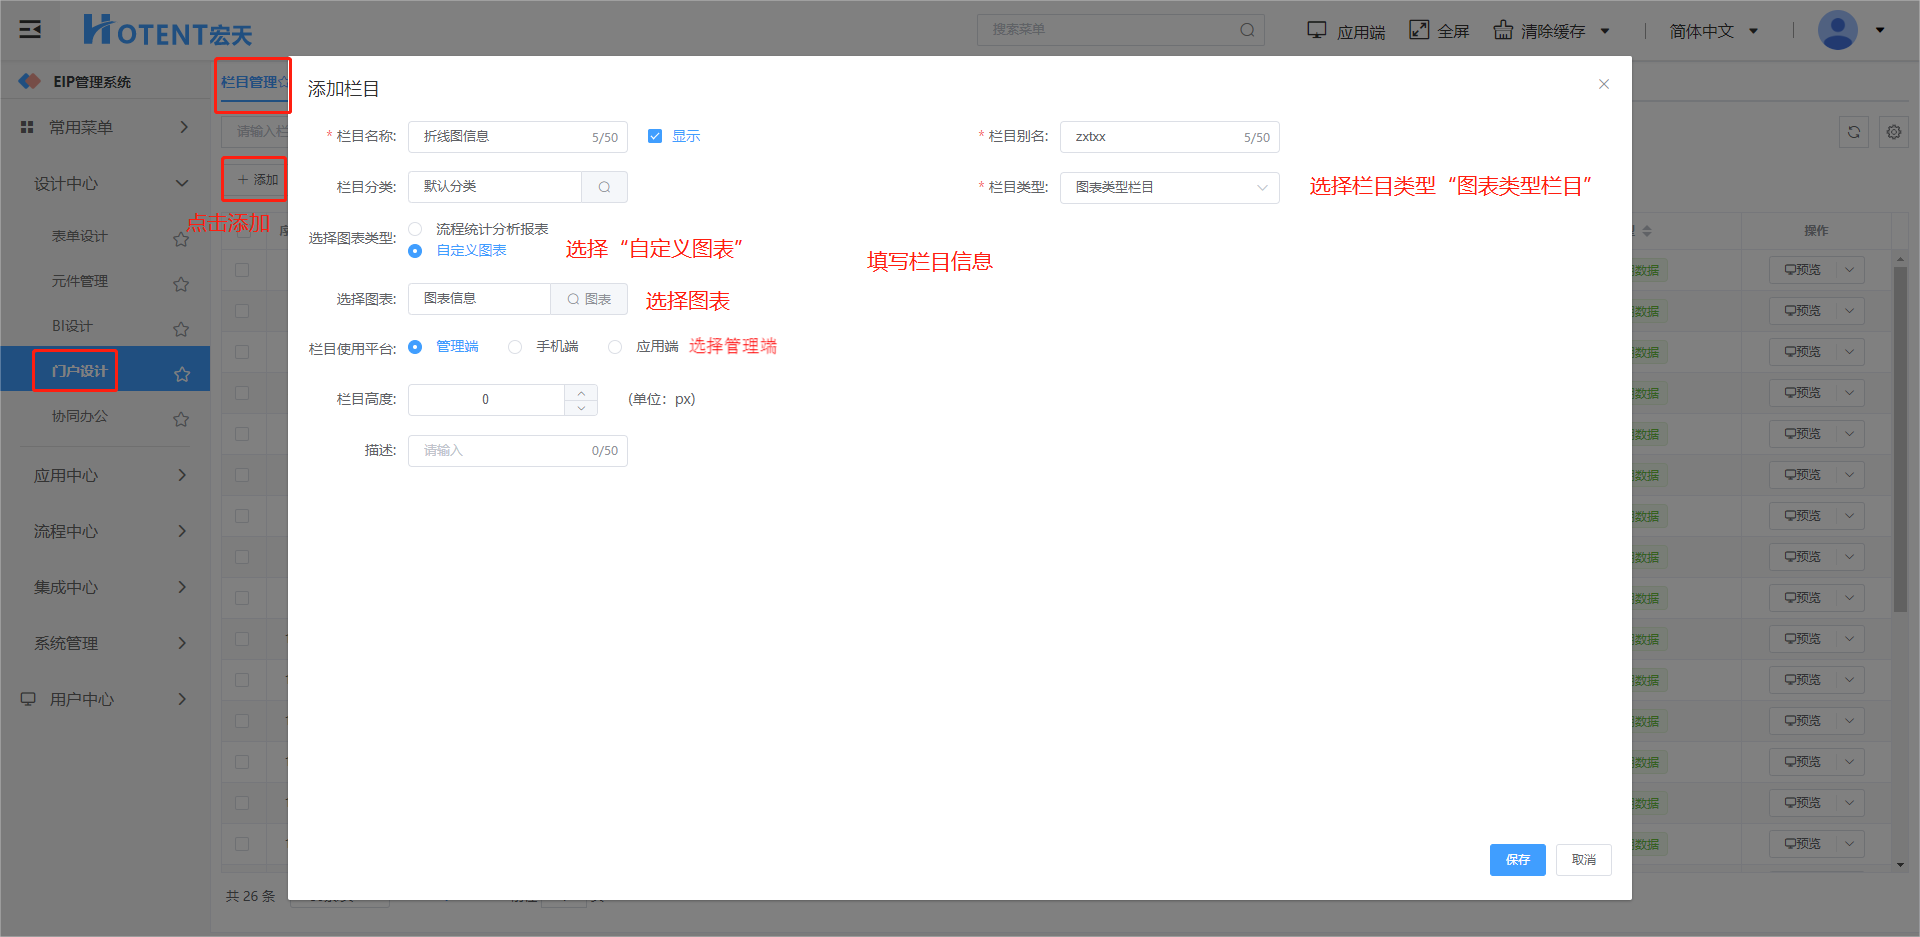Uncheck the 显示 checkbox

click(x=655, y=136)
